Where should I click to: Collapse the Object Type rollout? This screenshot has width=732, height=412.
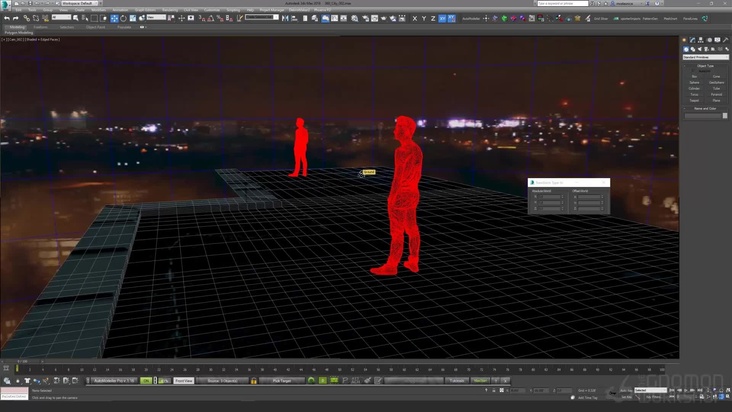tap(705, 66)
